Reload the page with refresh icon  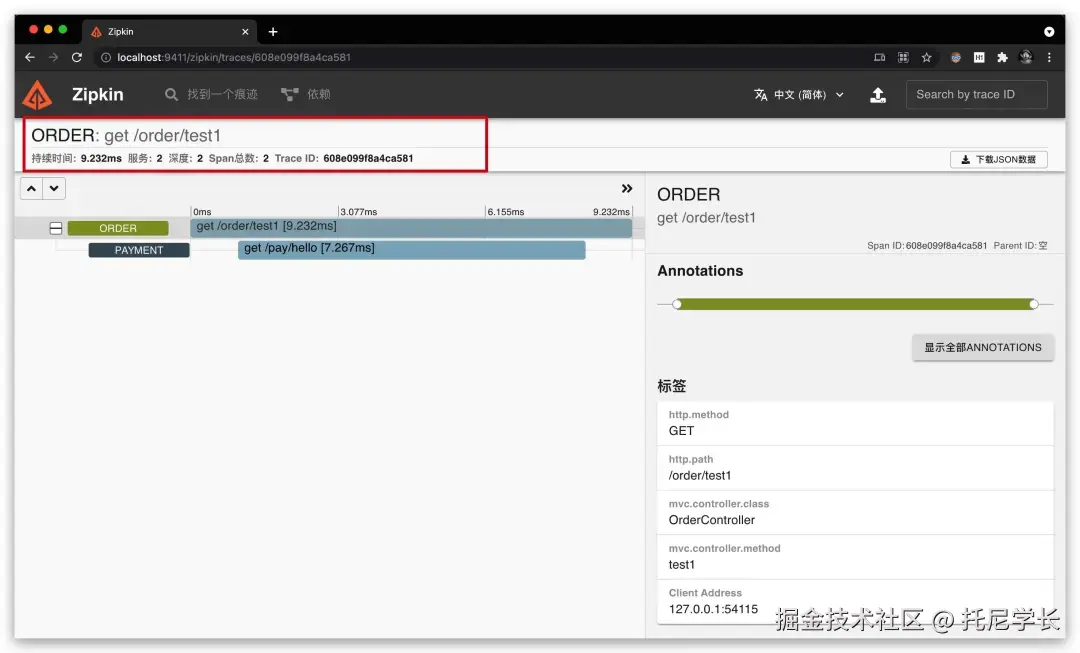point(77,57)
